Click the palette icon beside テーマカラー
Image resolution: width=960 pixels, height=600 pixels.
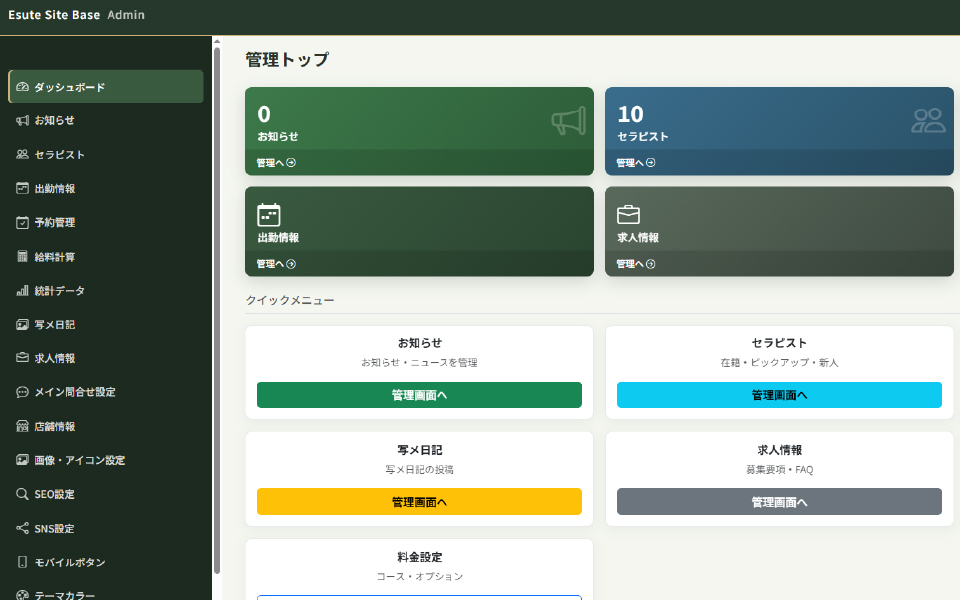click(23, 595)
